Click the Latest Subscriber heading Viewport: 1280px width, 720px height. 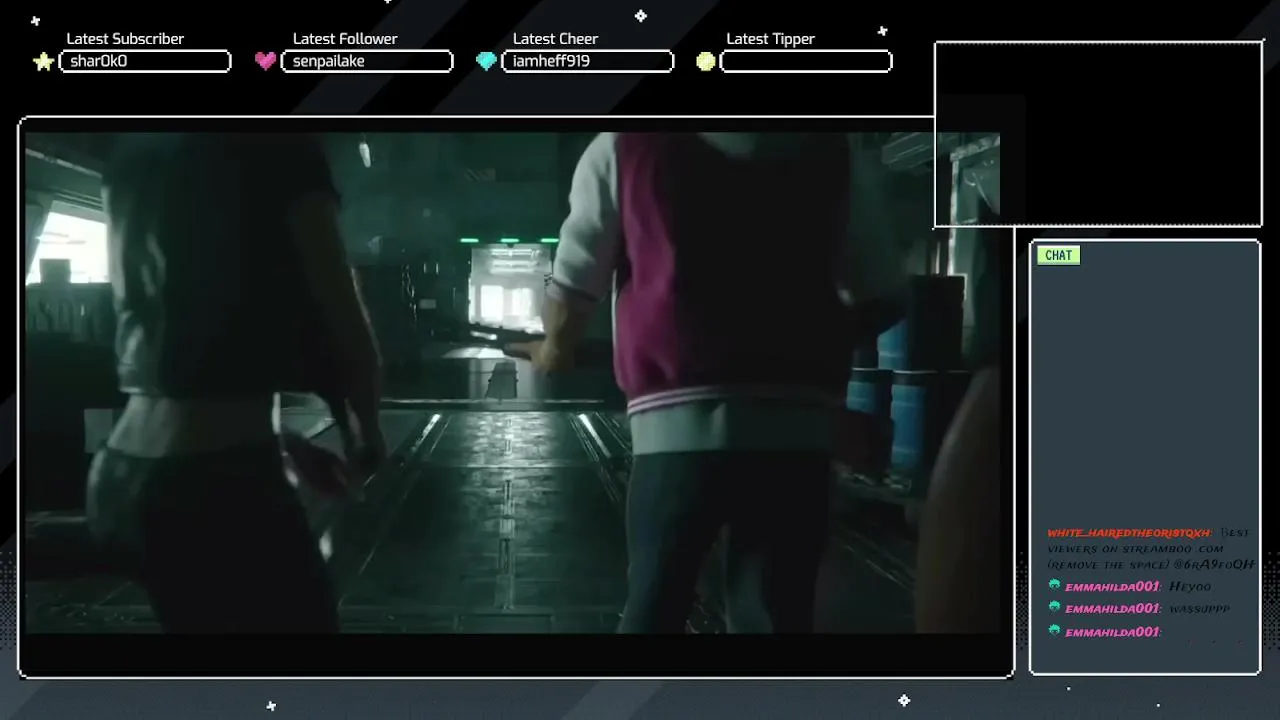(125, 39)
